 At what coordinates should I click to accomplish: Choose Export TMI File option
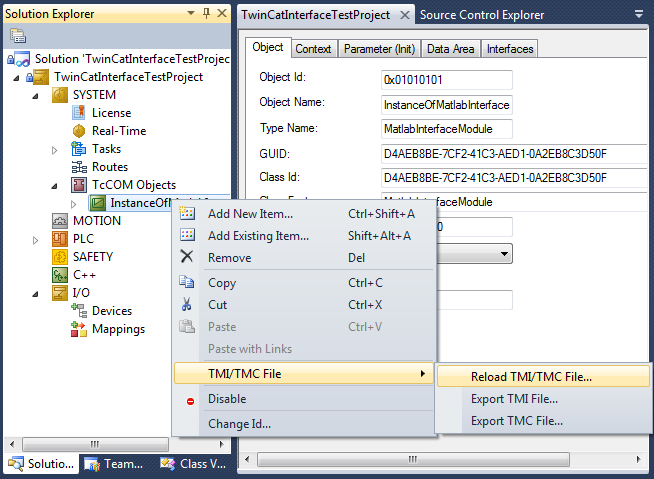click(543, 399)
